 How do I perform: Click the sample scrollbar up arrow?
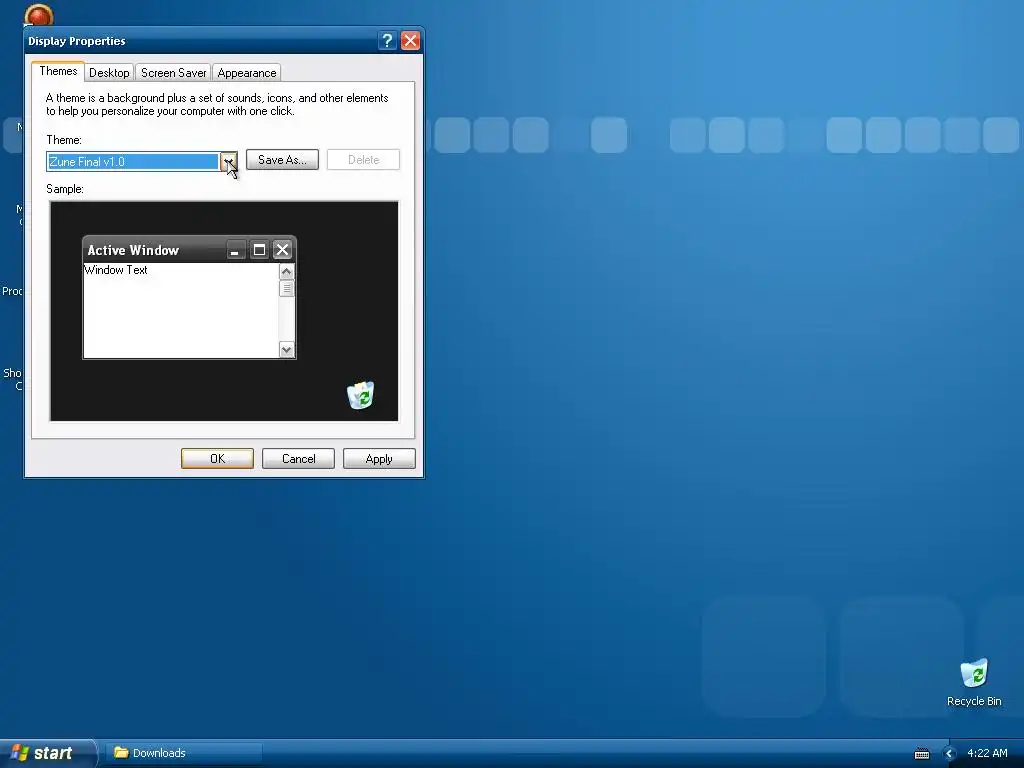point(286,271)
